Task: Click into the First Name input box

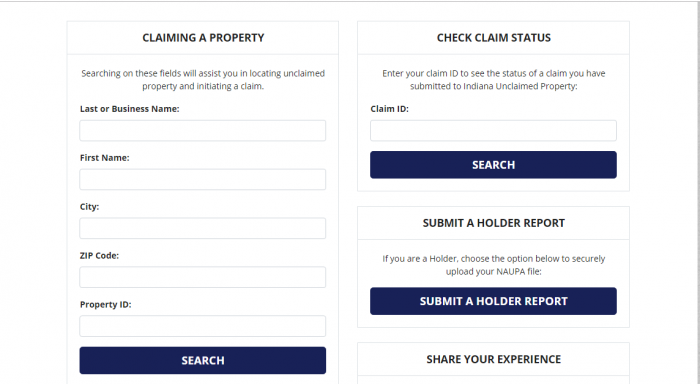Action: (203, 179)
